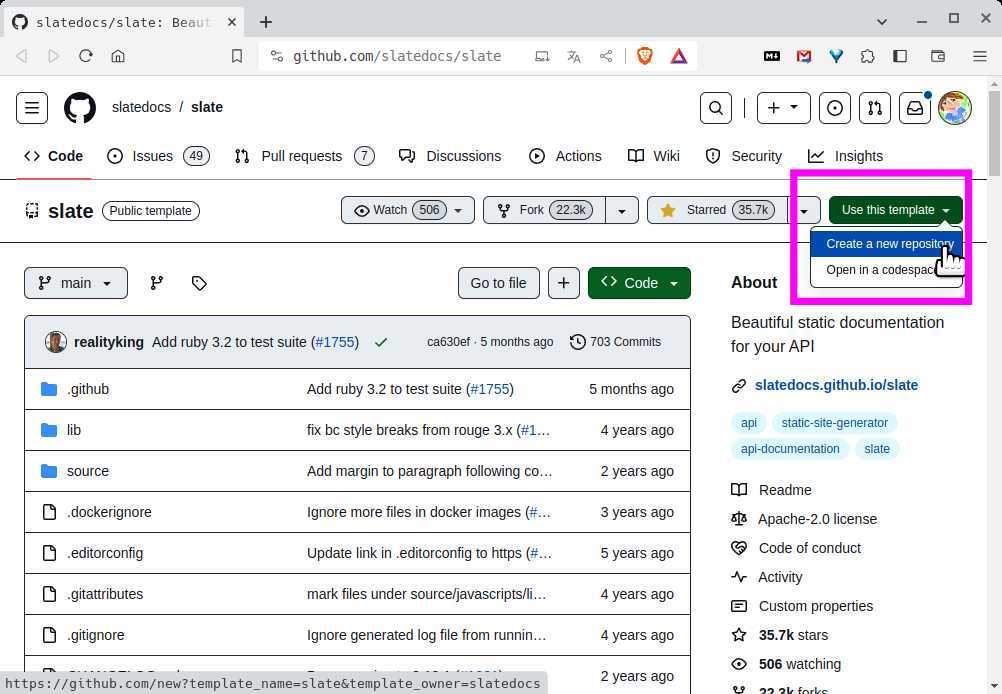The image size is (1002, 694).
Task: View branches icon next to main
Action: [157, 283]
